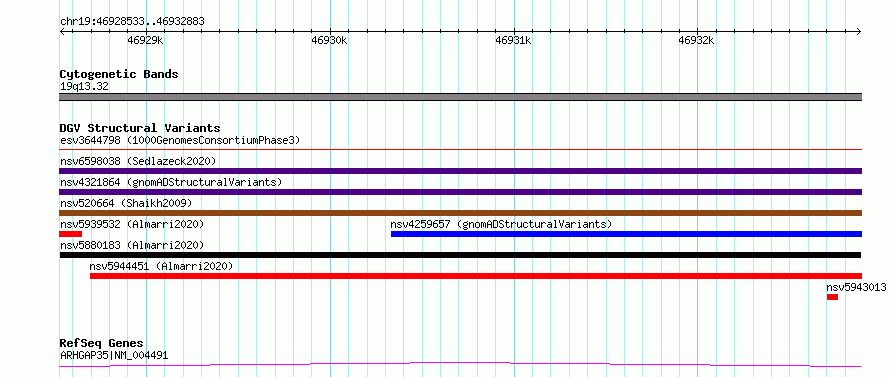This screenshot has height=377, width=890.
Task: Open nsv5880183 (Almarri2020) label
Action: click(132, 245)
